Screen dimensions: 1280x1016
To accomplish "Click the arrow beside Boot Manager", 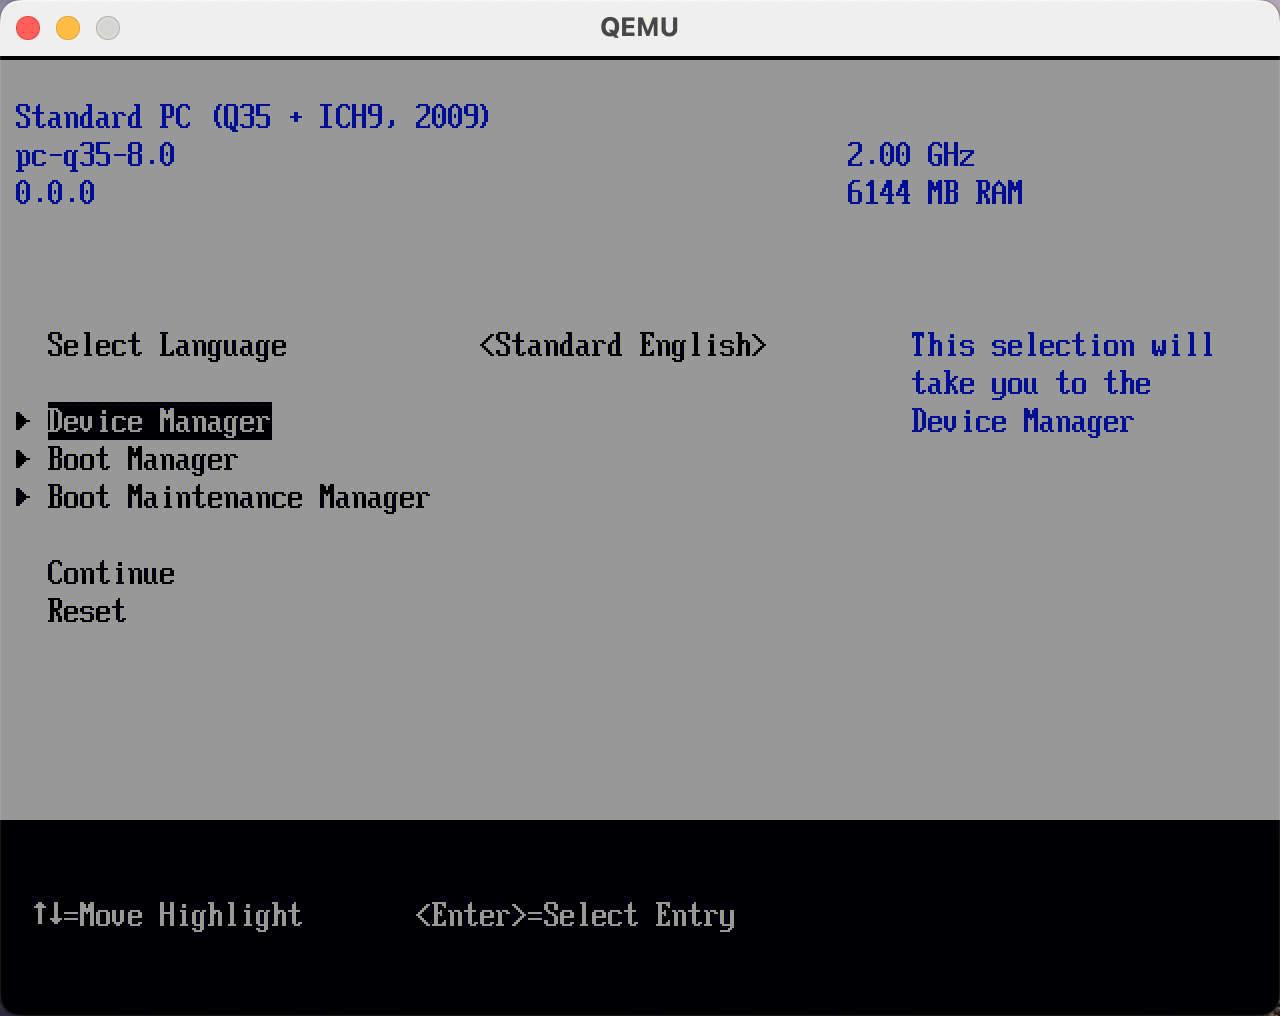I will tap(23, 460).
